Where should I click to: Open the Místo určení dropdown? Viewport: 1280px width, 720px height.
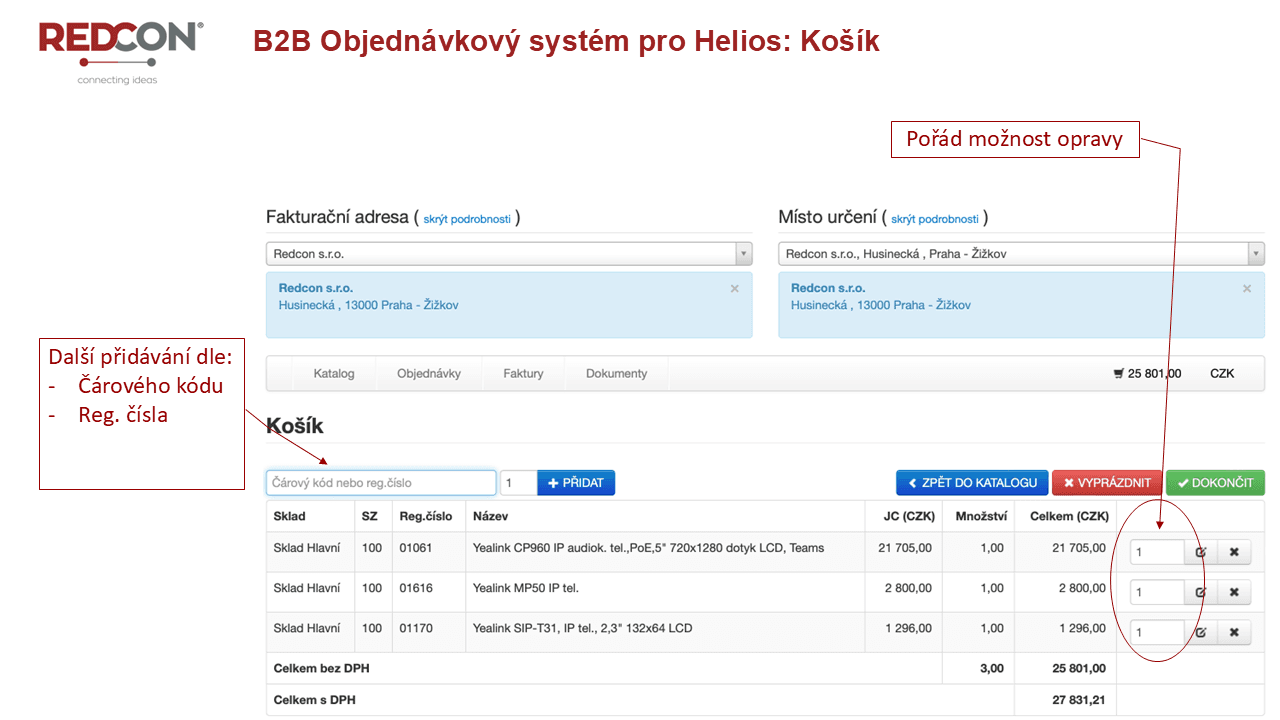click(1021, 254)
